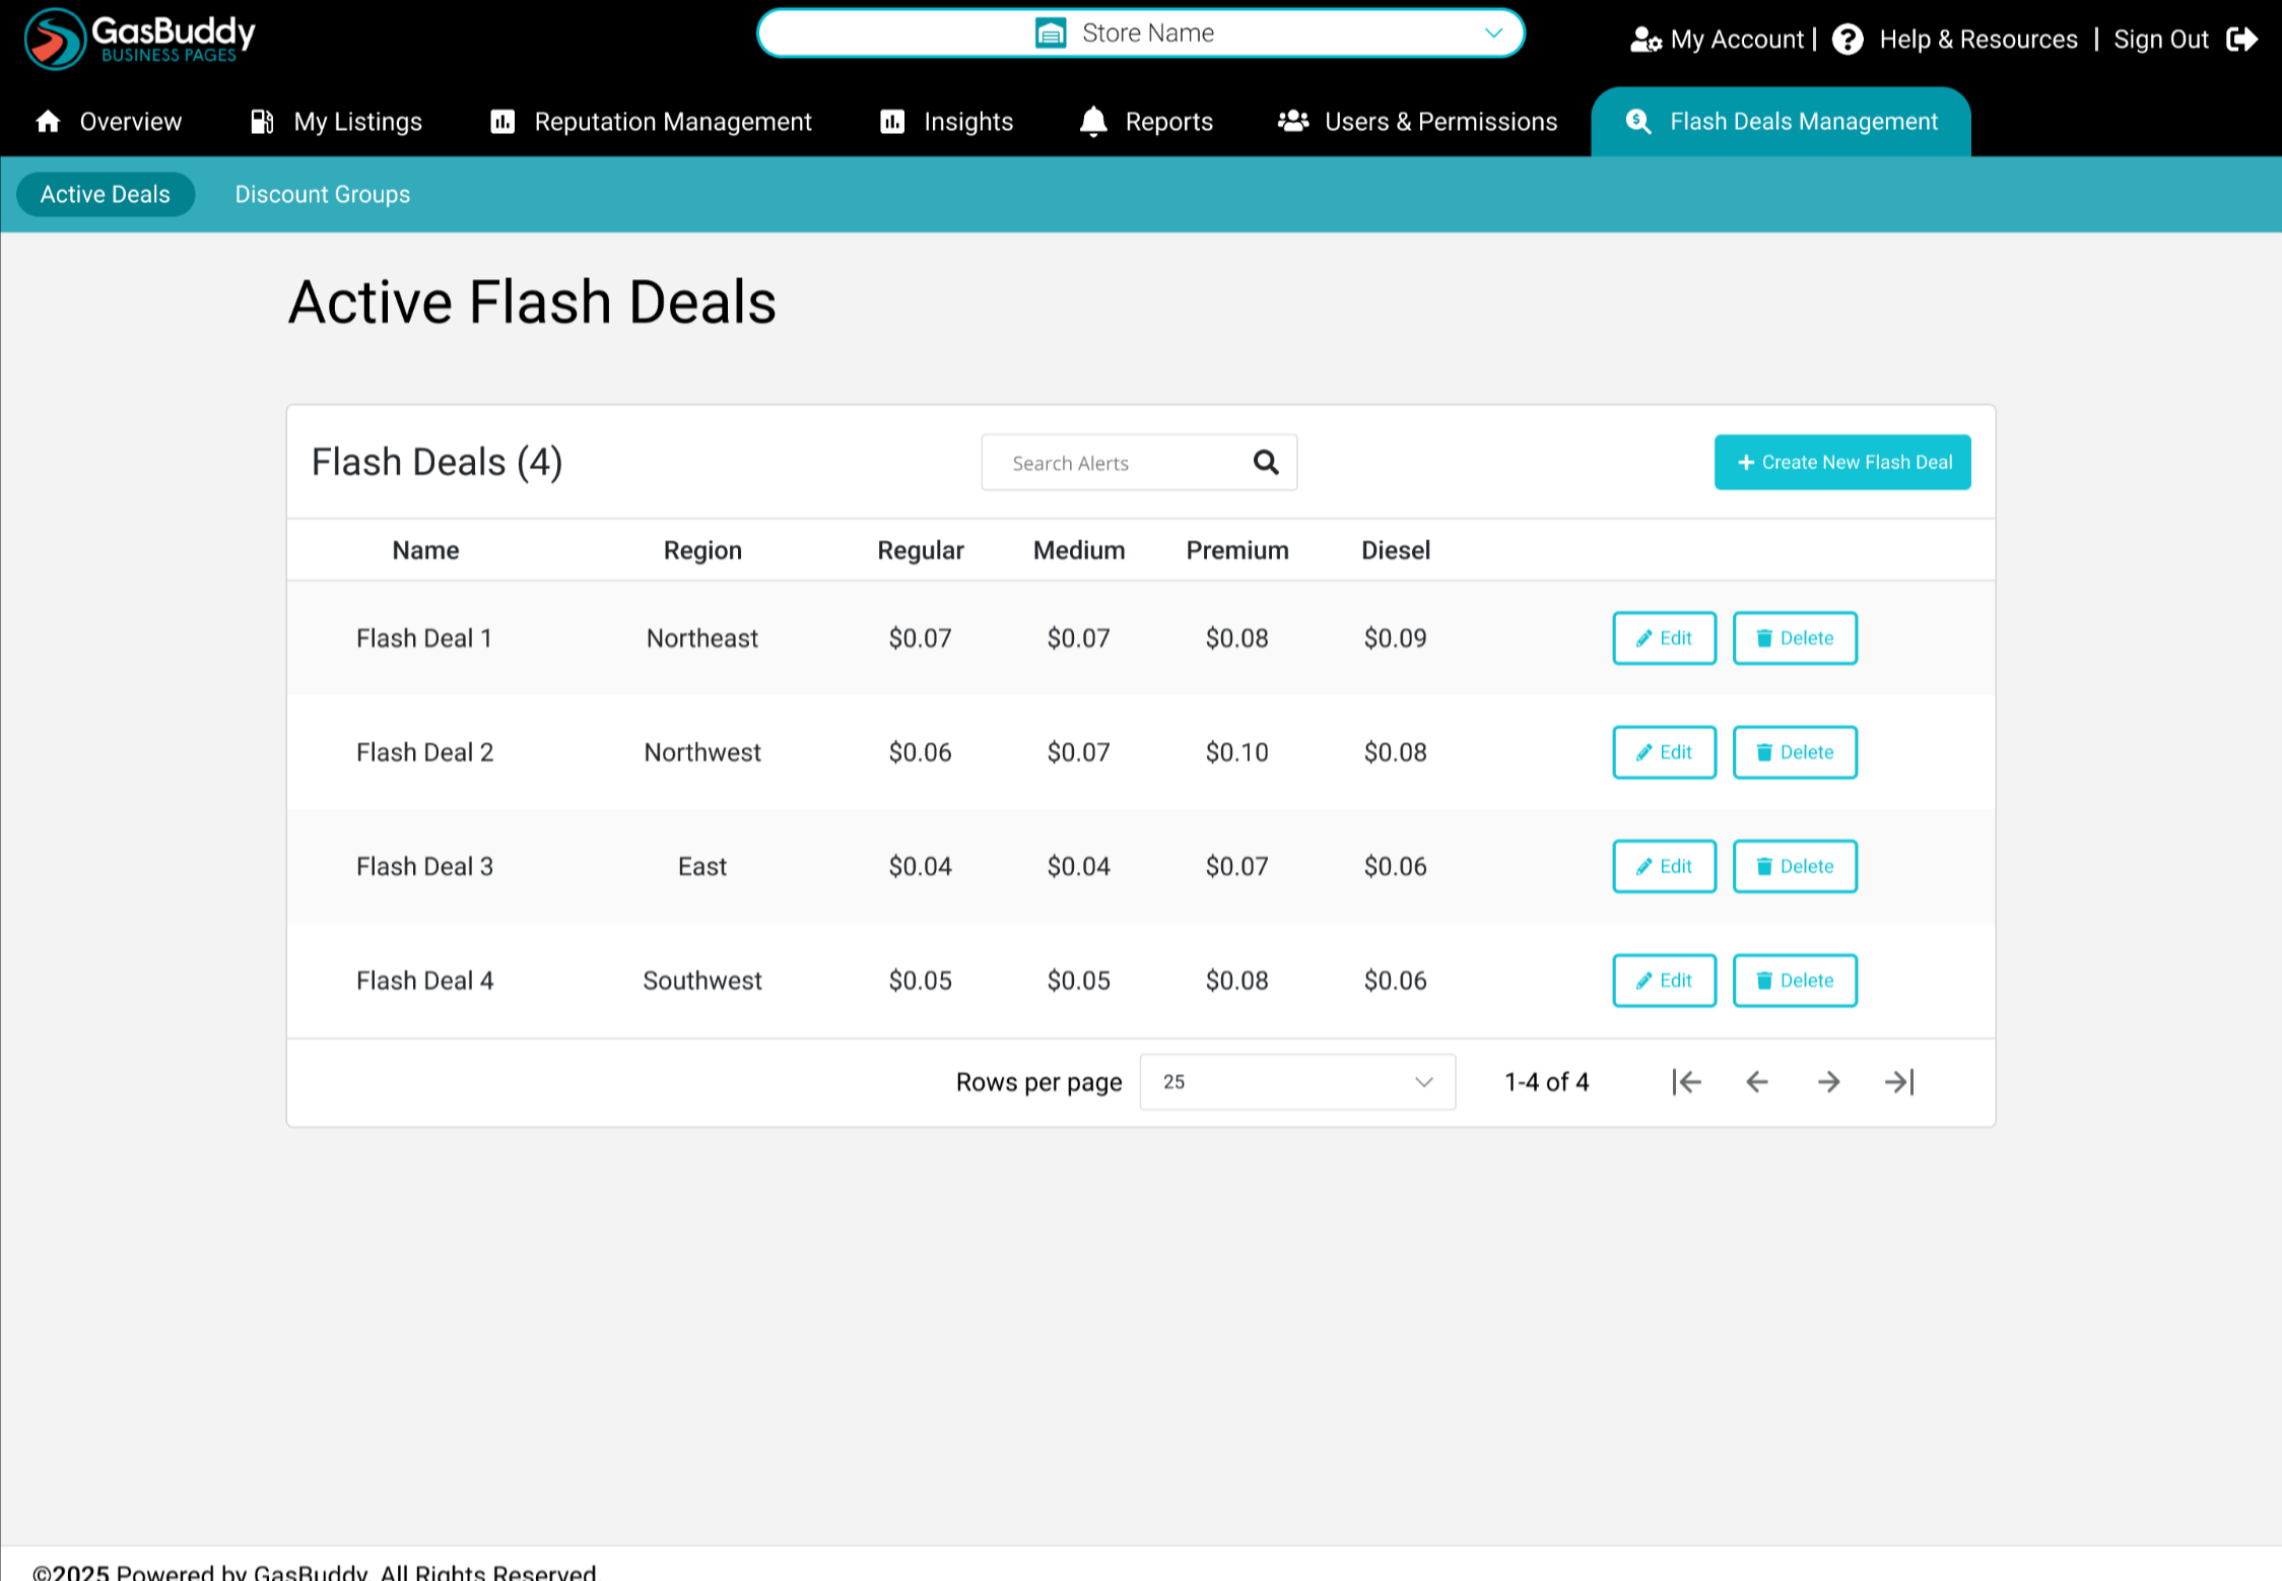Viewport: 2282px width, 1581px height.
Task: Click the Insights chart icon
Action: 892,121
